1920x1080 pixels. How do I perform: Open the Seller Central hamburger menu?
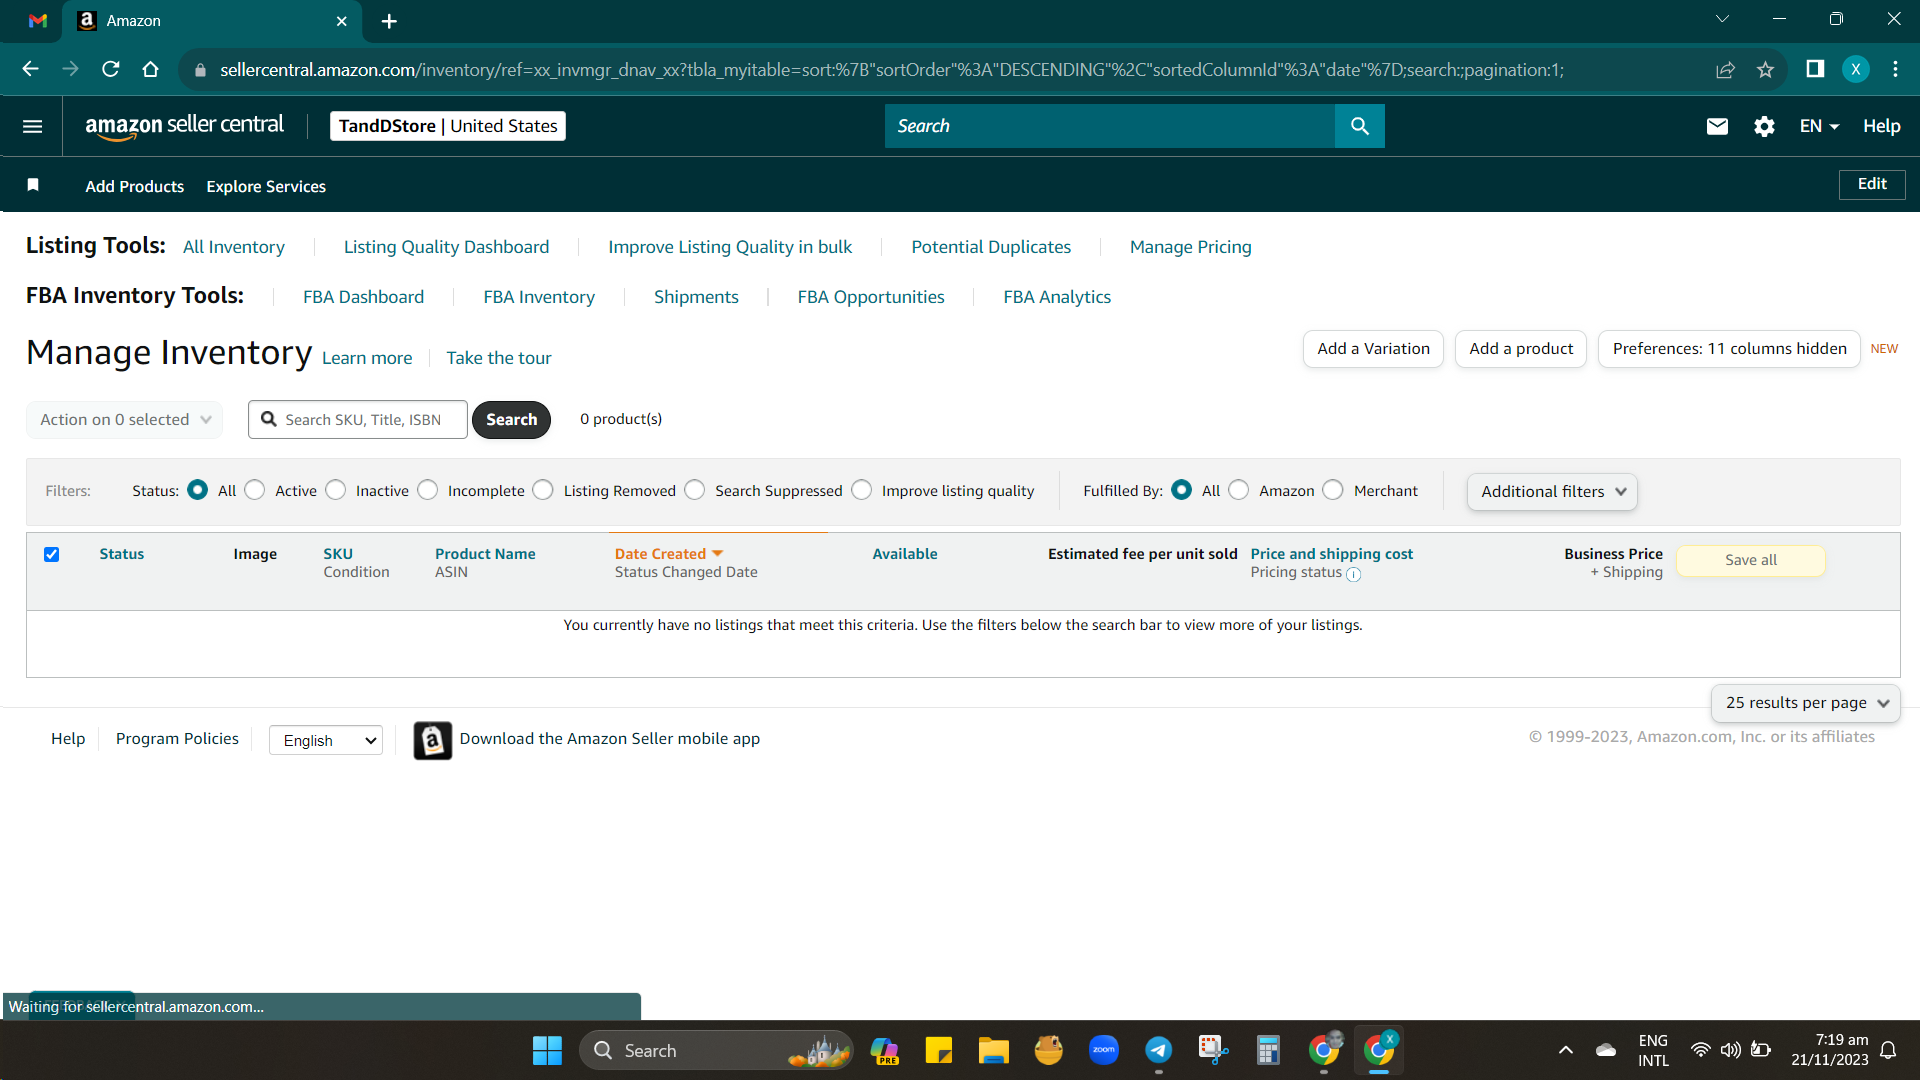[x=32, y=126]
